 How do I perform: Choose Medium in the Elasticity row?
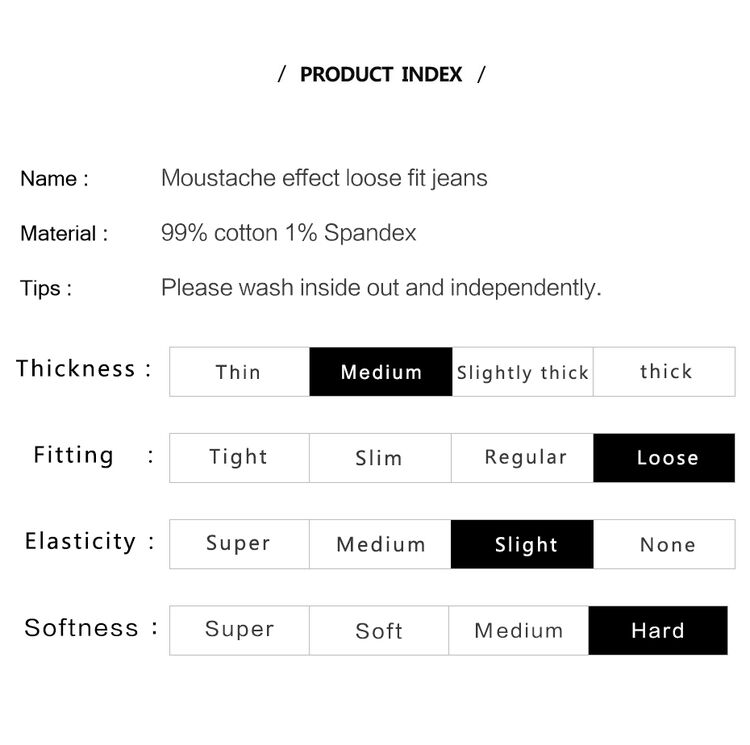380,544
